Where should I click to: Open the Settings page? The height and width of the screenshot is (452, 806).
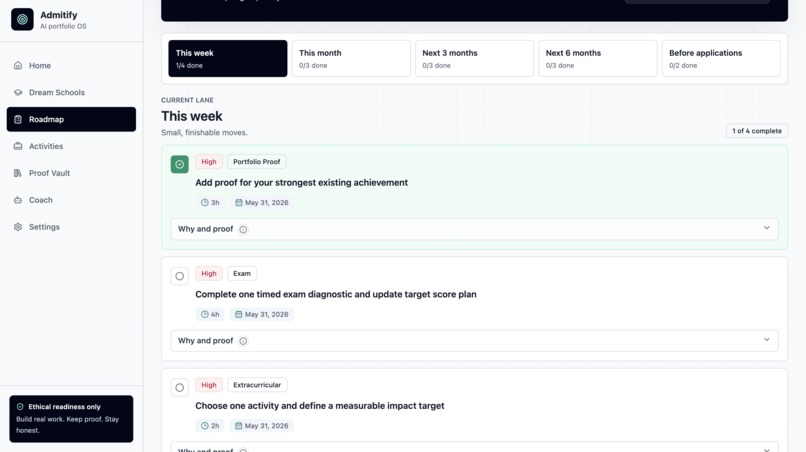pos(71,227)
